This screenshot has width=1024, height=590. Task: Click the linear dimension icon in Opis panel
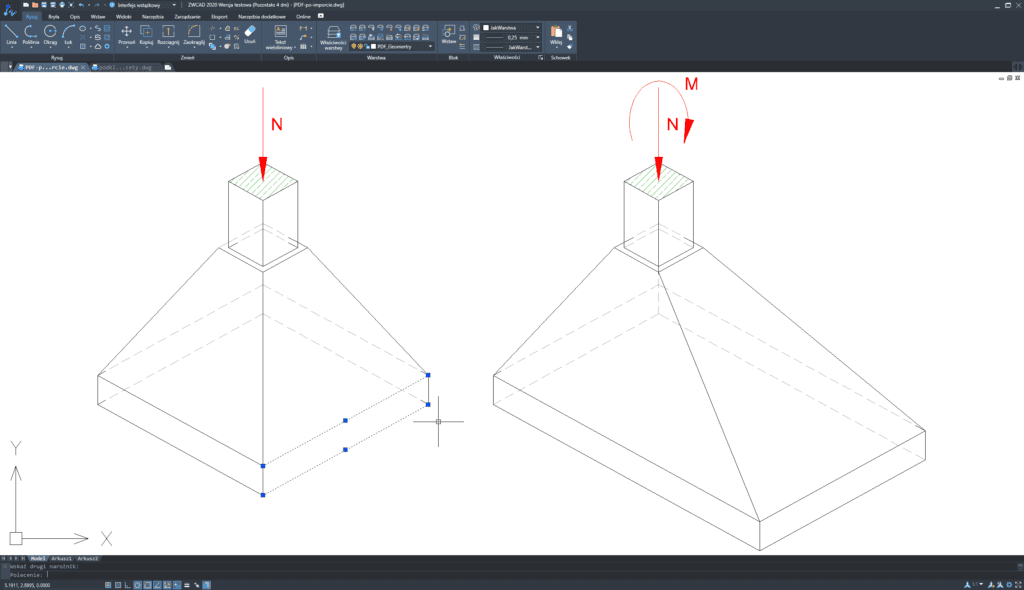303,28
